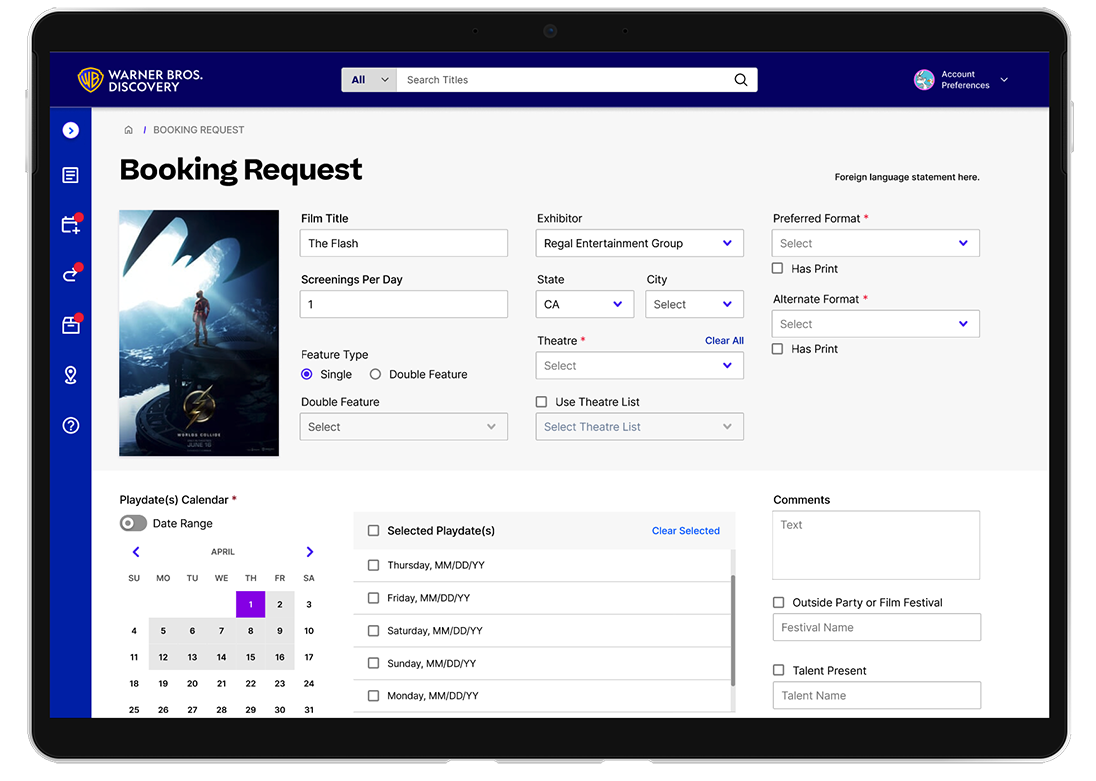1096x781 pixels.
Task: Go to next month in calendar
Action: [x=310, y=552]
